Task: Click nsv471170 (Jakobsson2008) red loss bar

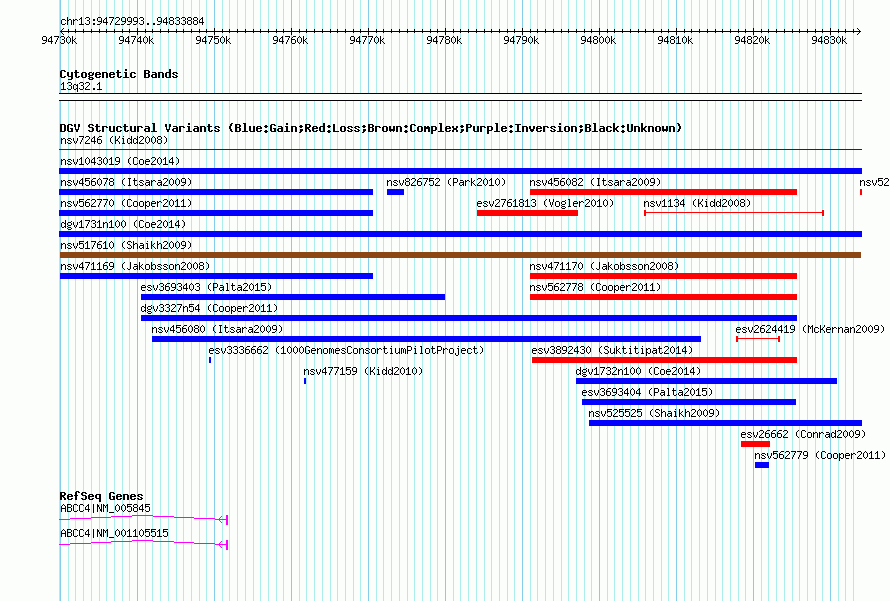Action: (x=664, y=276)
